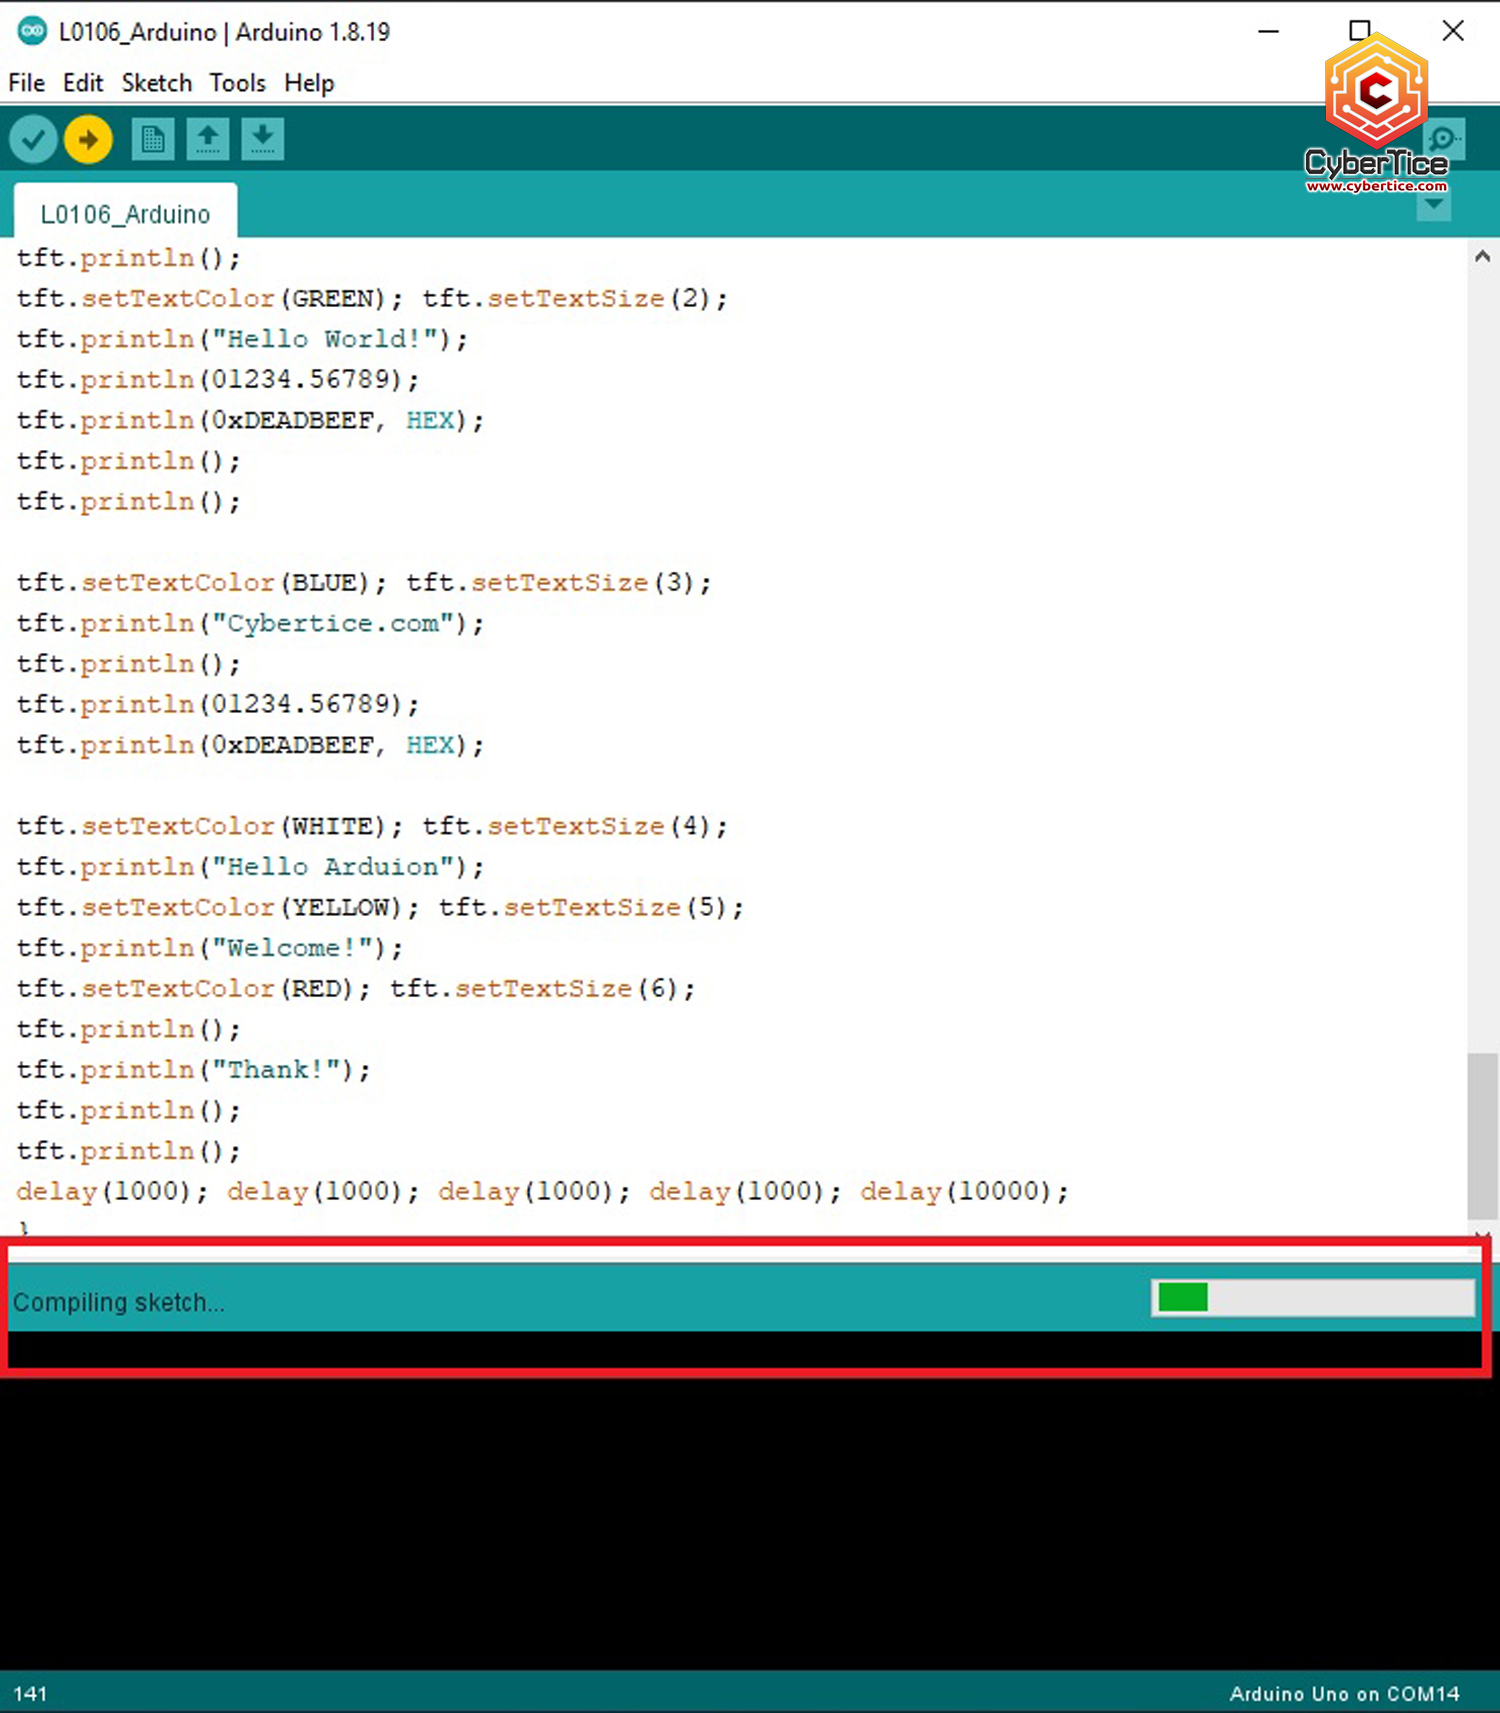This screenshot has width=1500, height=1713.
Task: Save the sketch with the Save icon
Action: click(x=263, y=139)
